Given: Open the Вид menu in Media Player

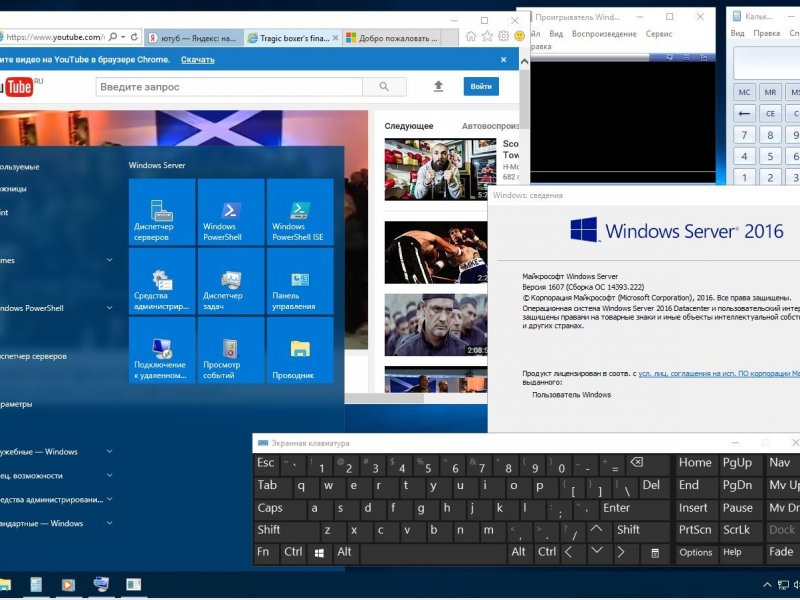Looking at the screenshot, I should [x=556, y=34].
